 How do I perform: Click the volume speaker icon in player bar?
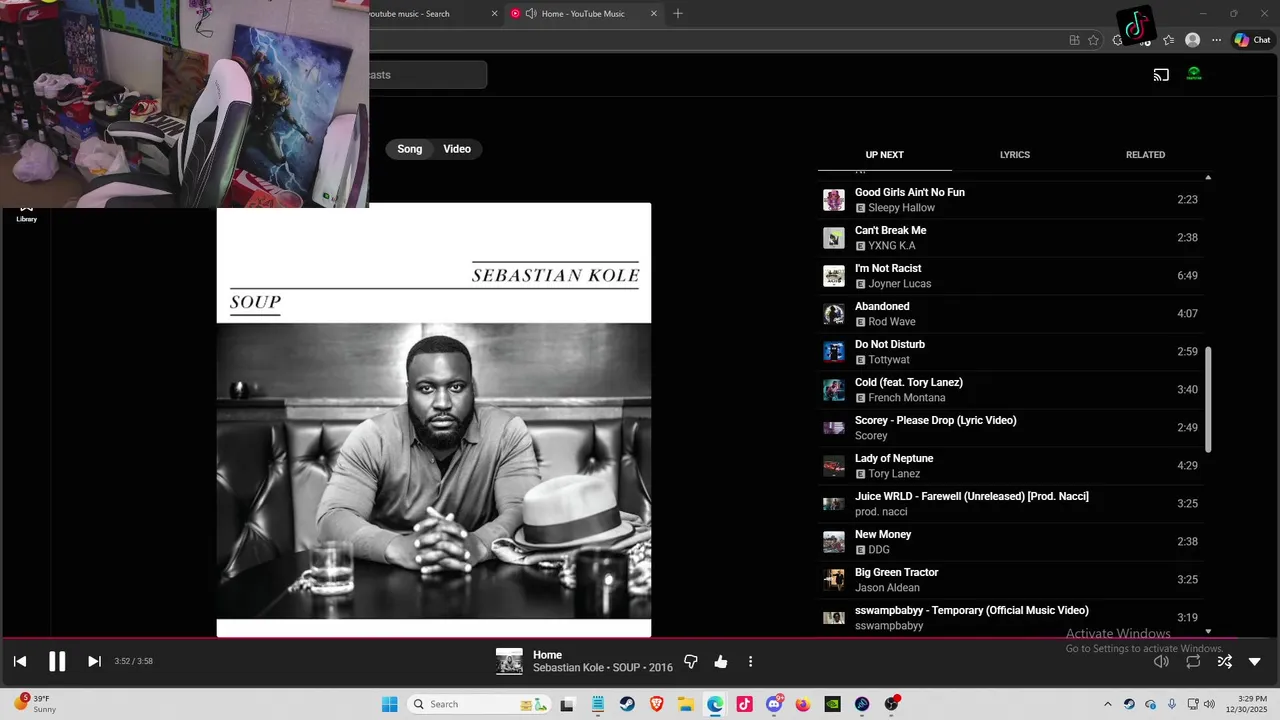(1161, 661)
